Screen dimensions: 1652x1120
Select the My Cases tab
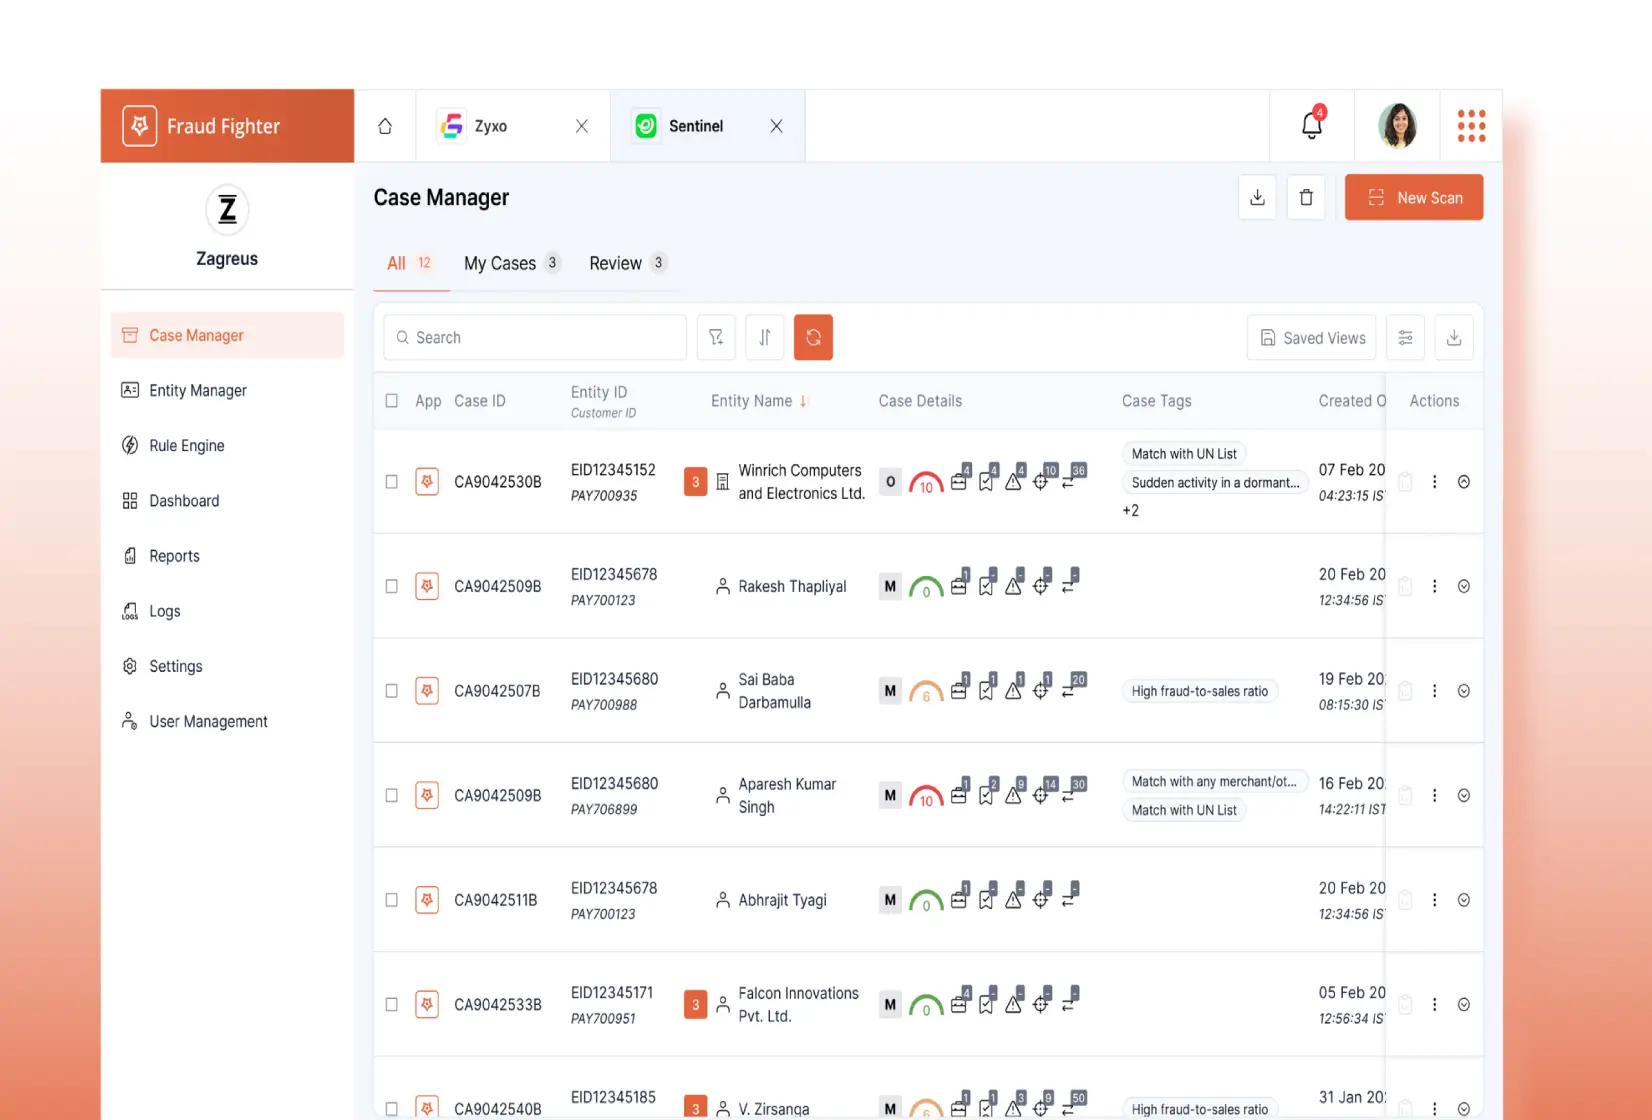(511, 263)
